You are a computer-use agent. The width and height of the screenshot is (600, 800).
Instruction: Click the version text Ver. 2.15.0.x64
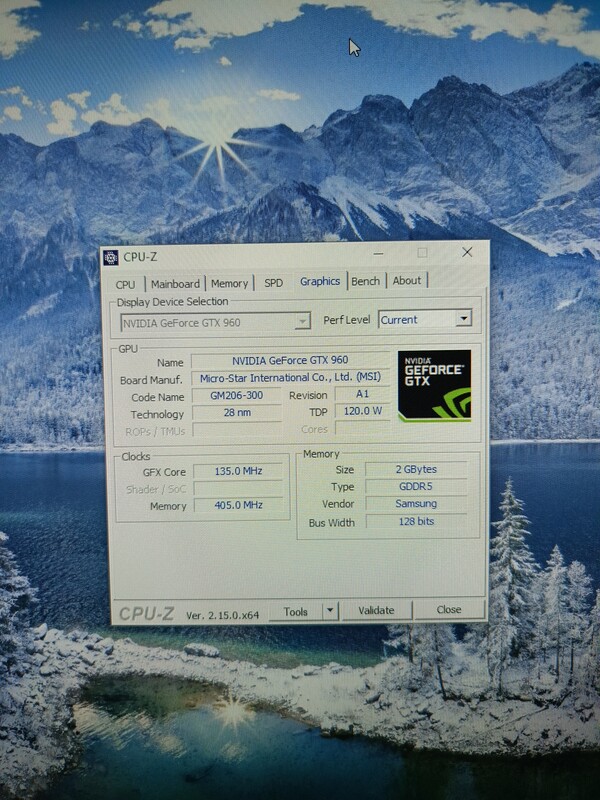pyautogui.click(x=222, y=615)
